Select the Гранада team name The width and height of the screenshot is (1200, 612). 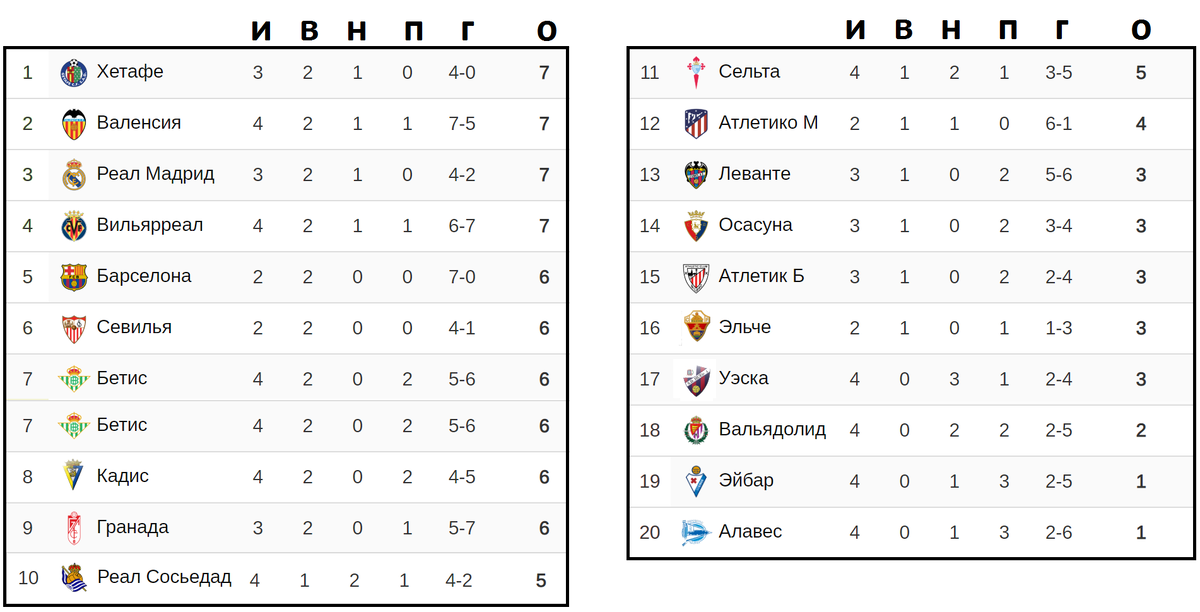click(133, 528)
